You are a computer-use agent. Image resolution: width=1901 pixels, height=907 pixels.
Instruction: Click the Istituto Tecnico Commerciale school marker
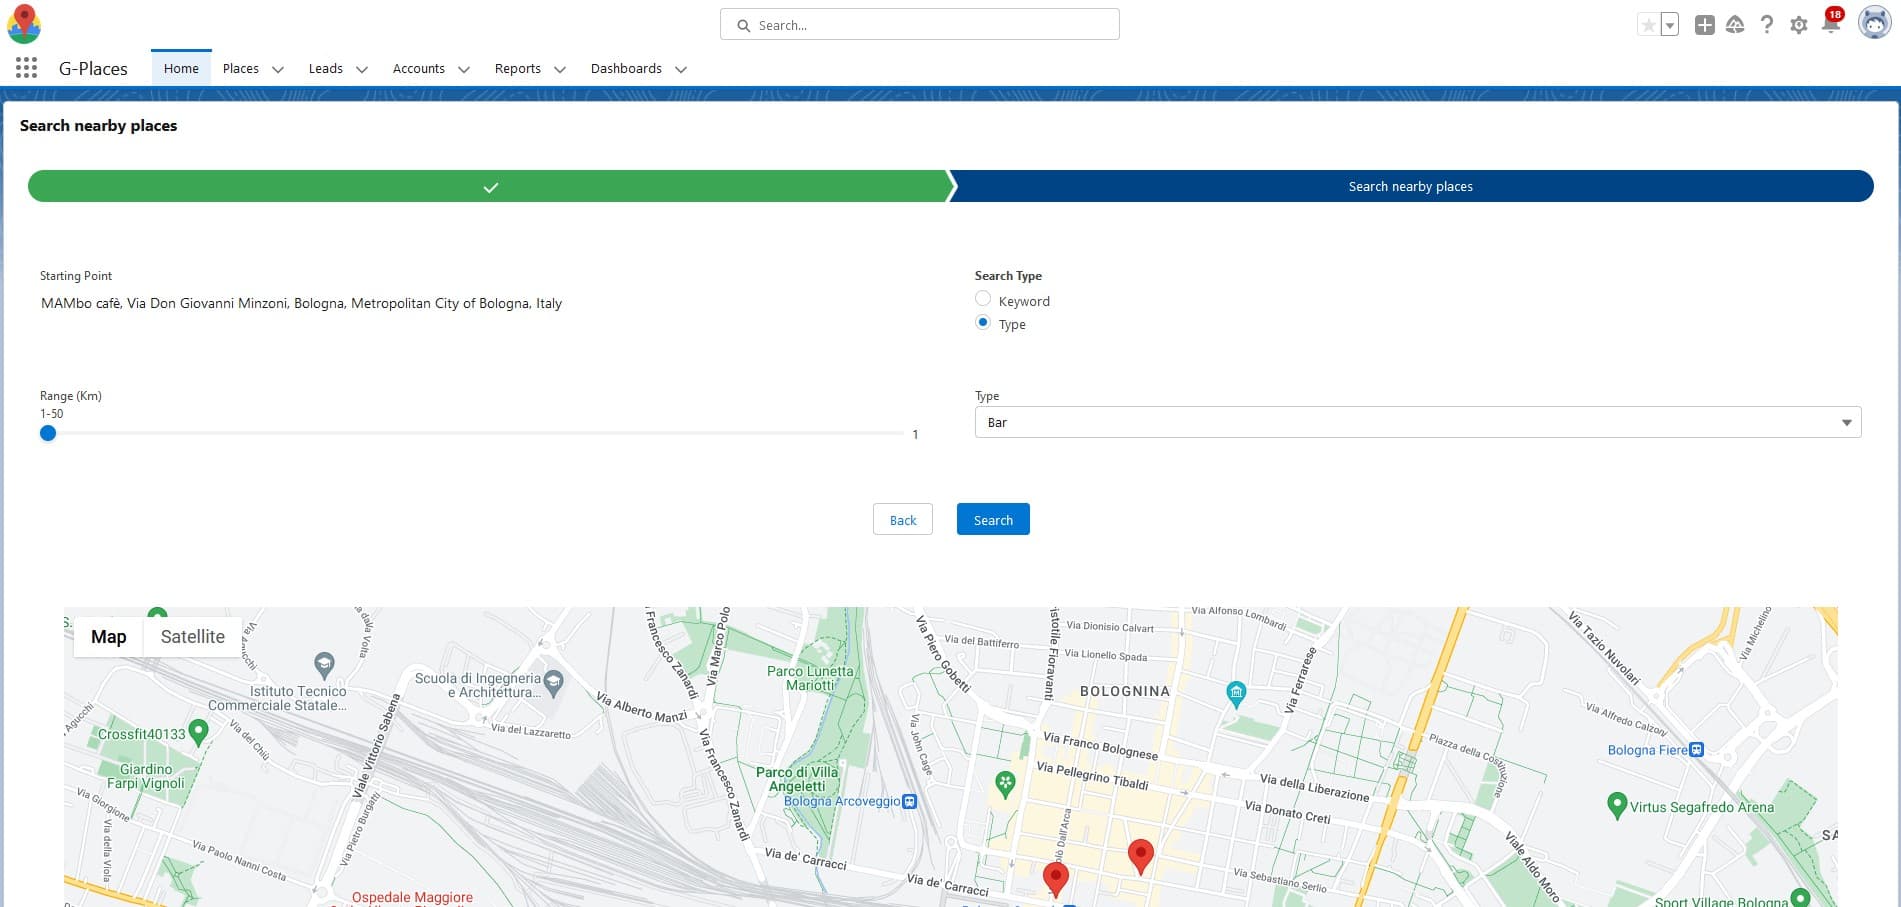click(x=324, y=663)
